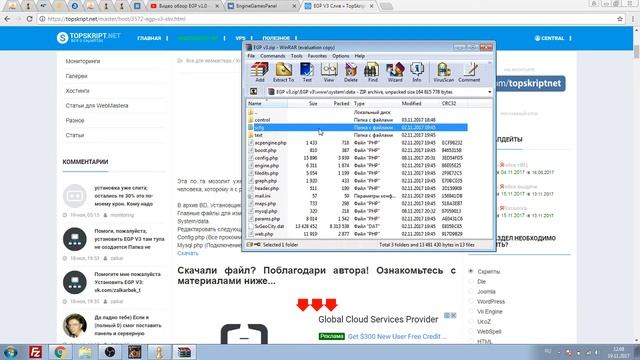Click the Info toolbar icon
640x360 pixels.
pyautogui.click(x=417, y=72)
